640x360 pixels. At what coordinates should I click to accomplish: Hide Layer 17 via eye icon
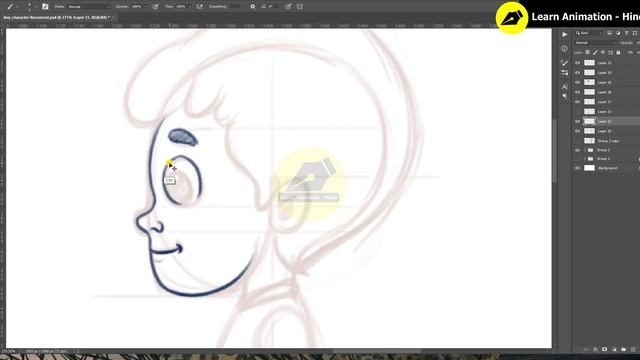click(577, 102)
